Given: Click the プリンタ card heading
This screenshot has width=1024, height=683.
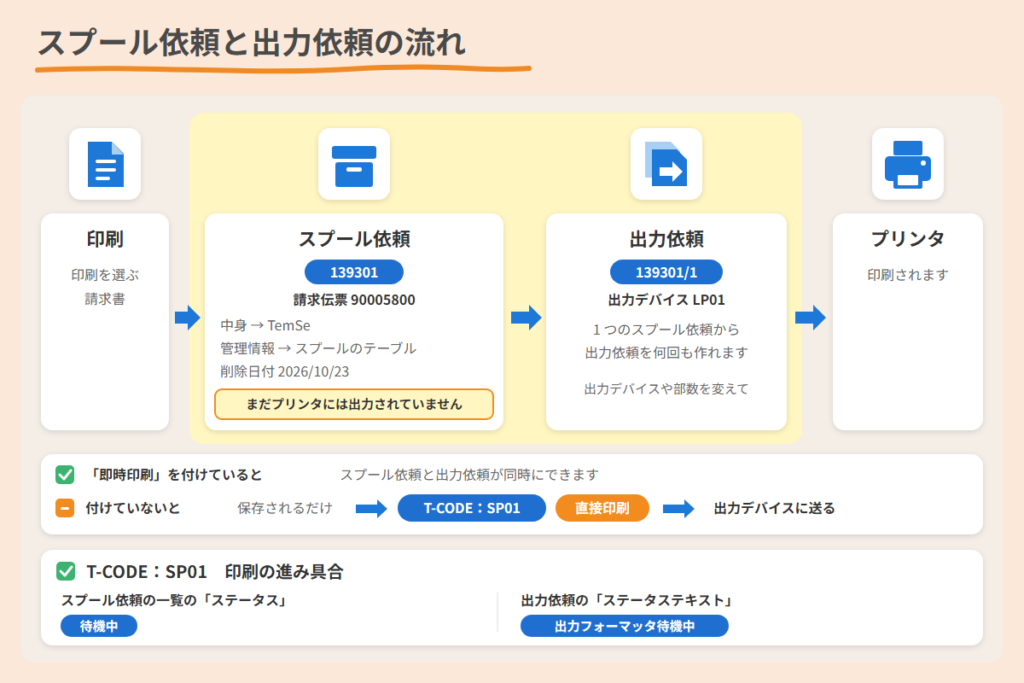Looking at the screenshot, I should coord(908,239).
